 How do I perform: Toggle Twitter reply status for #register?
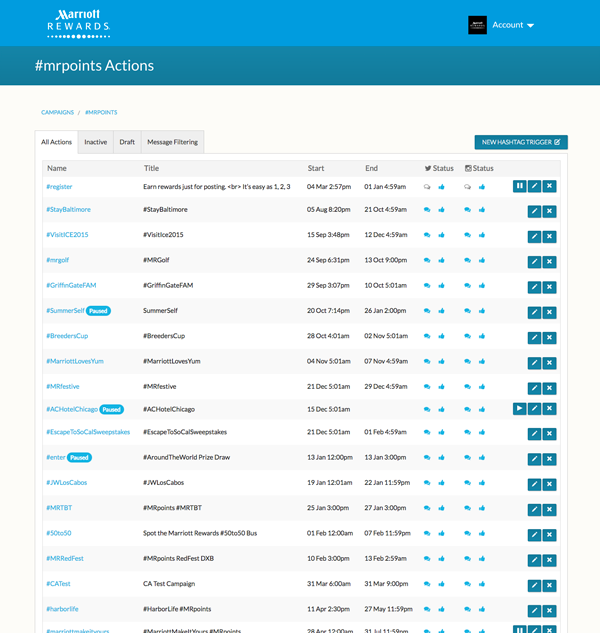click(x=427, y=187)
